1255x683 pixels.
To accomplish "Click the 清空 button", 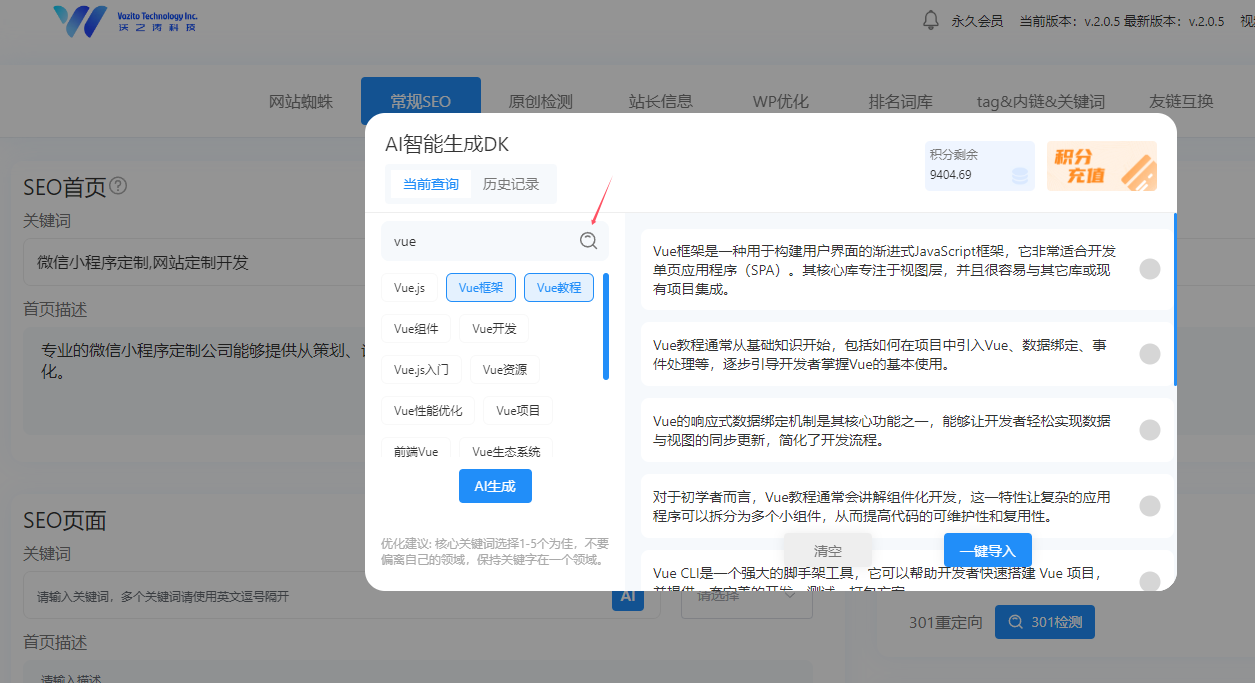I will 828,551.
